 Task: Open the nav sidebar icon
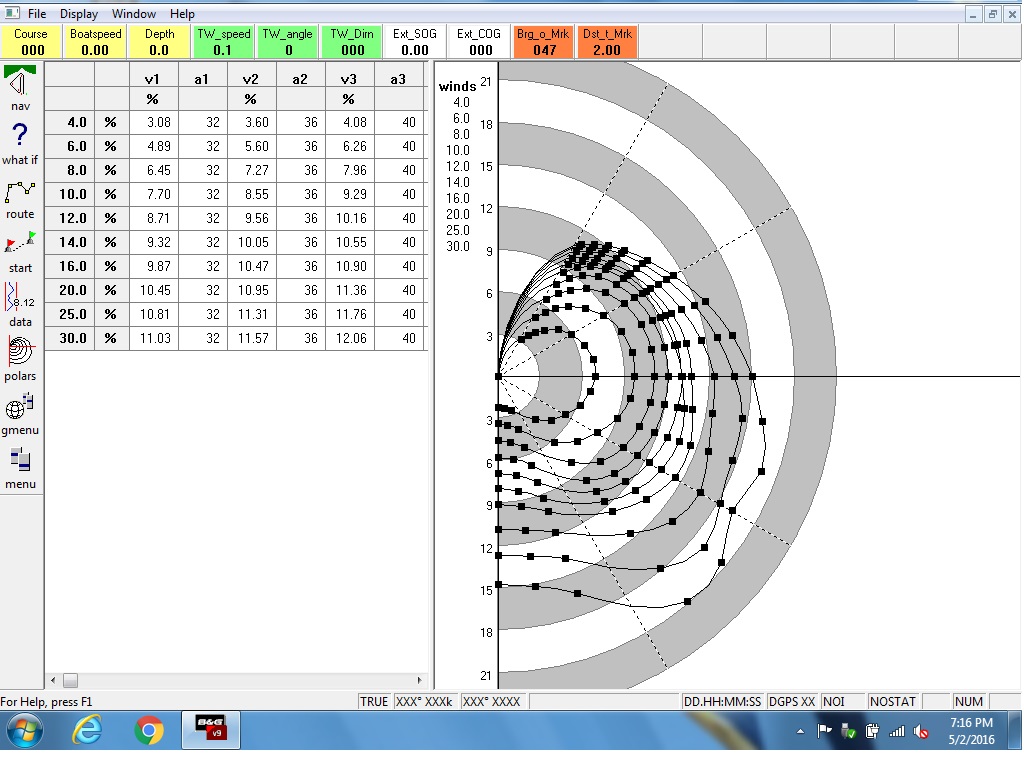(21, 84)
